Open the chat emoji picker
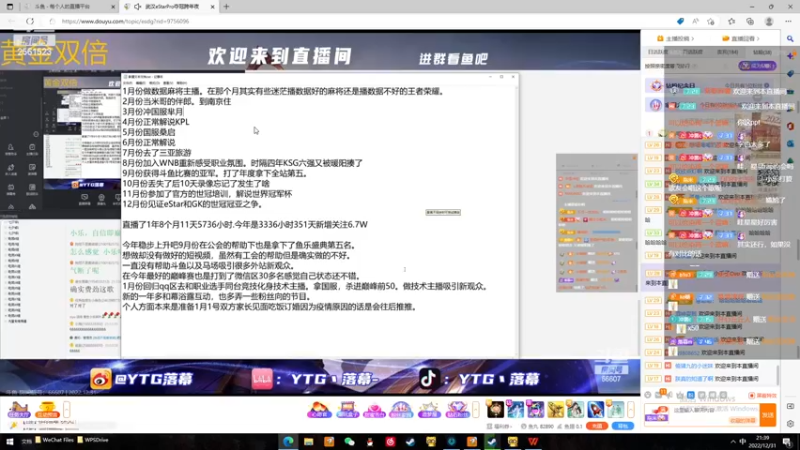 tap(648, 395)
